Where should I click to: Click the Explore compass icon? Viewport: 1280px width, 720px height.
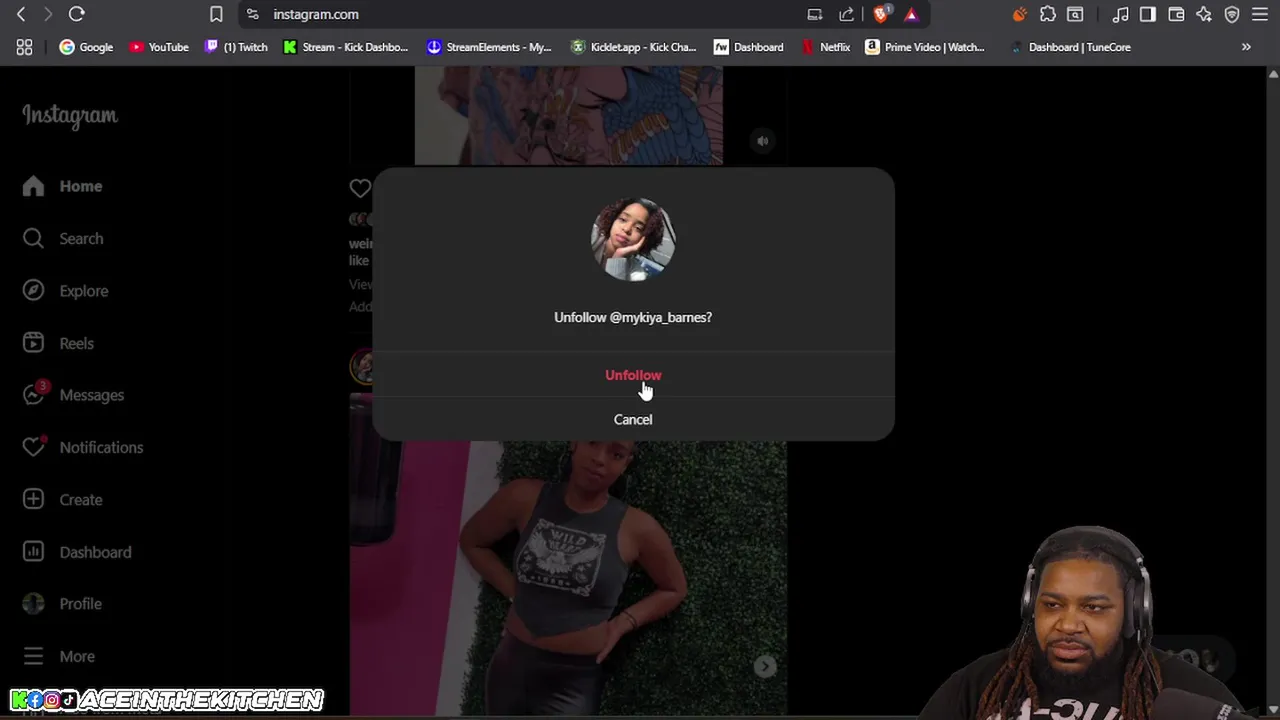[33, 291]
